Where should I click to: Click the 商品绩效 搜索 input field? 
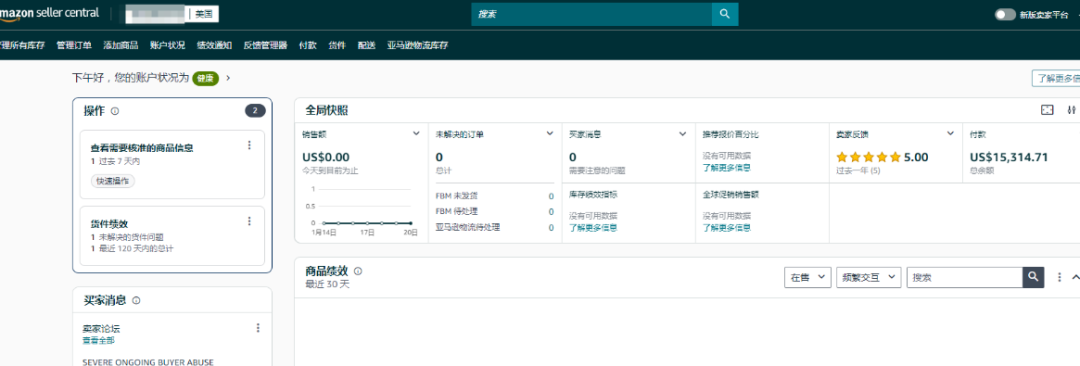click(x=964, y=277)
